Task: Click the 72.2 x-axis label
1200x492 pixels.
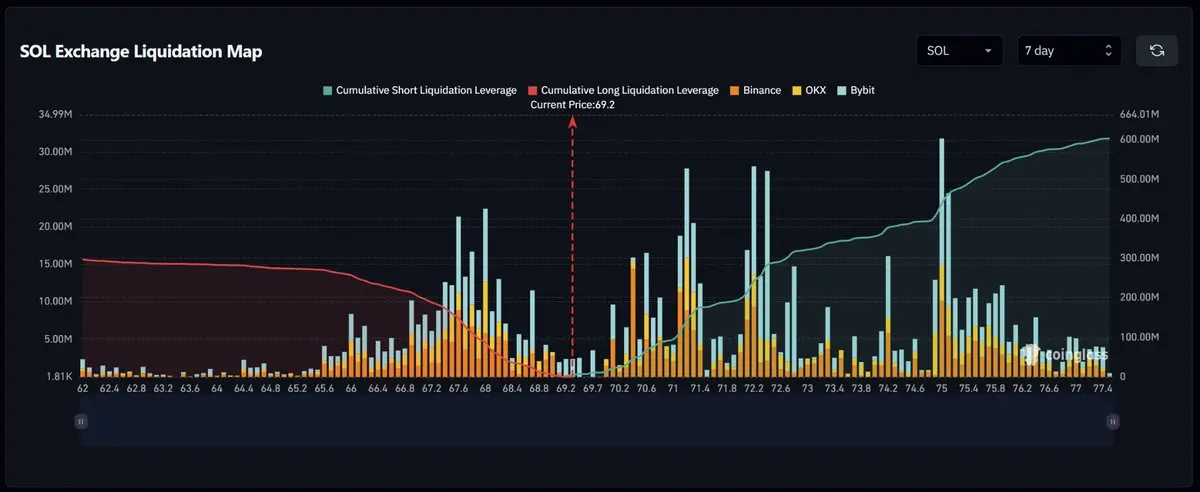Action: coord(753,388)
